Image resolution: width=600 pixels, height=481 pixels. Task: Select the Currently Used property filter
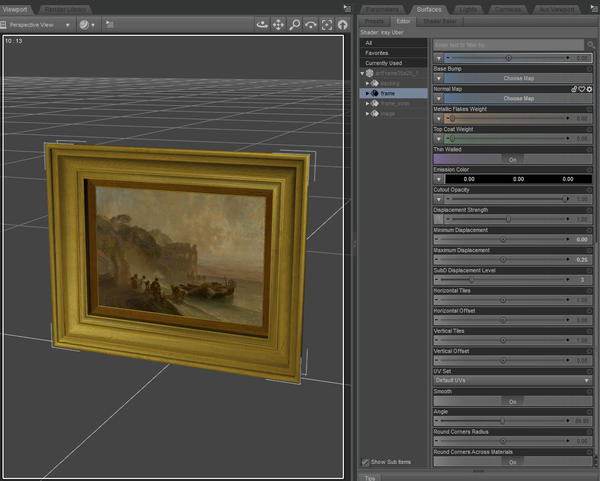[393, 63]
